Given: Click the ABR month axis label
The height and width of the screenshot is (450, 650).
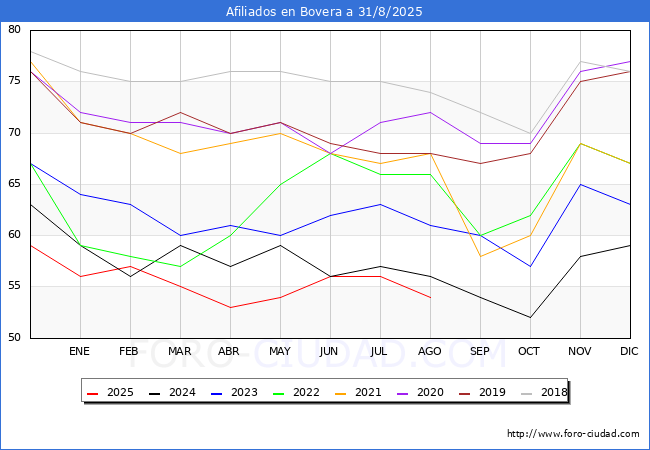Looking at the screenshot, I should (229, 351).
